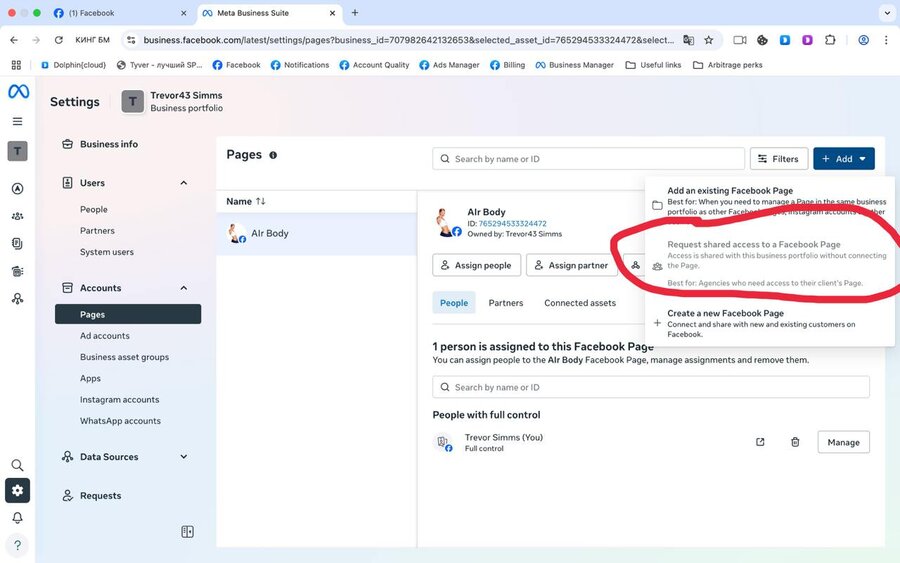Click the search magnifier icon in left rail
The image size is (900, 563).
(17, 465)
